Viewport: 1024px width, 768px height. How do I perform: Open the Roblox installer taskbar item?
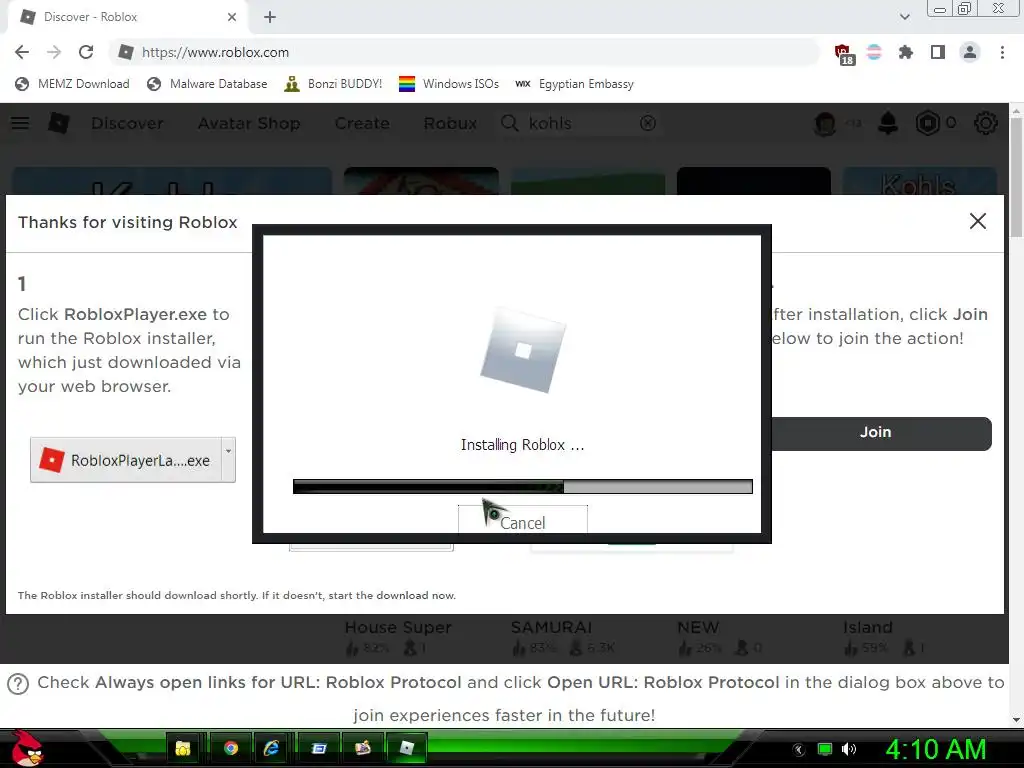tap(407, 748)
